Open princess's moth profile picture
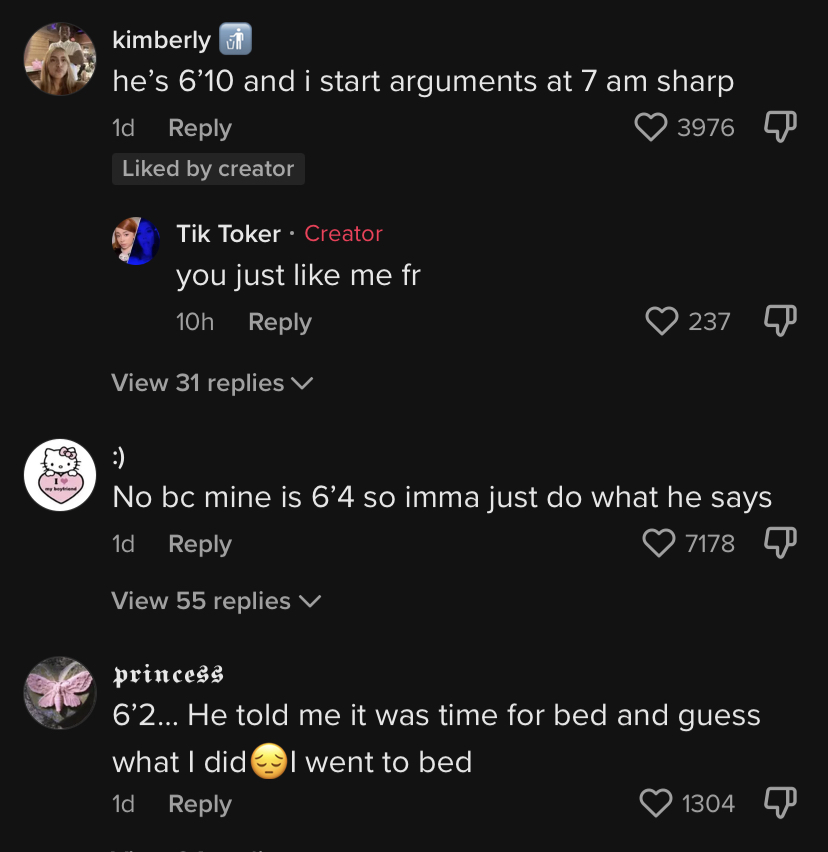Image resolution: width=828 pixels, height=852 pixels. pos(60,693)
